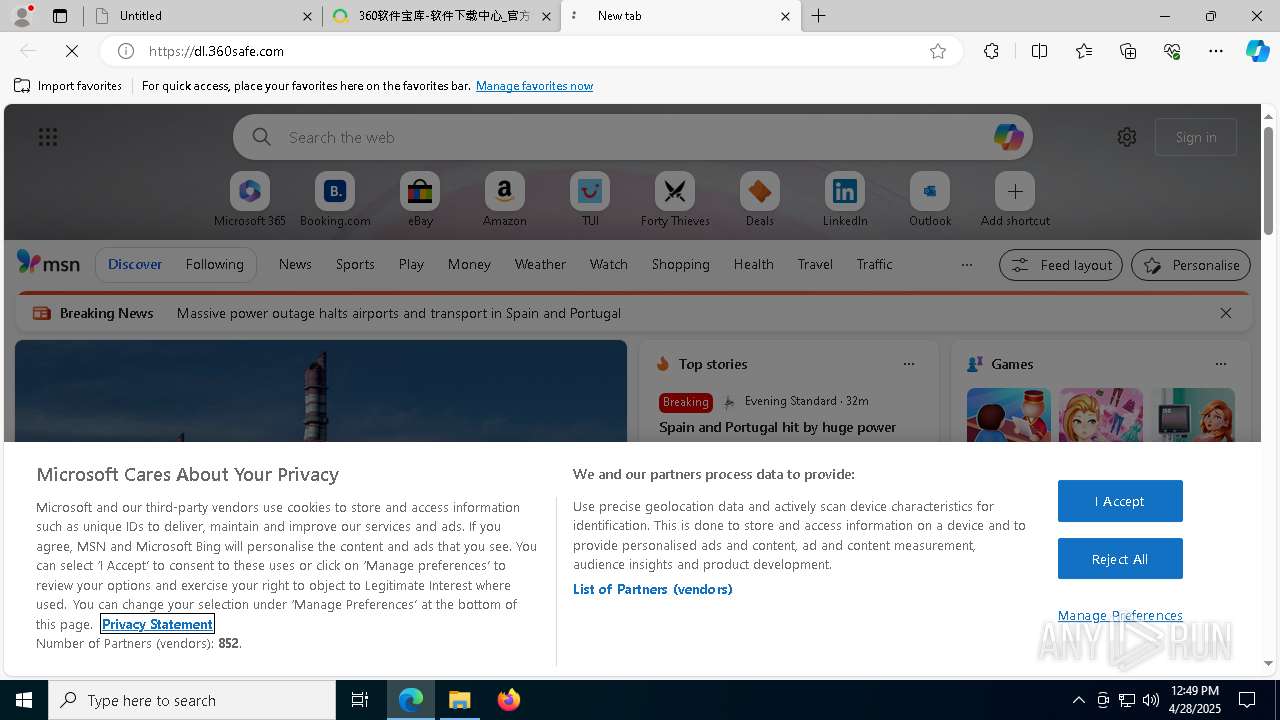Open Browser essentials heart icon
Screen dimensions: 1280x720
(1172, 51)
